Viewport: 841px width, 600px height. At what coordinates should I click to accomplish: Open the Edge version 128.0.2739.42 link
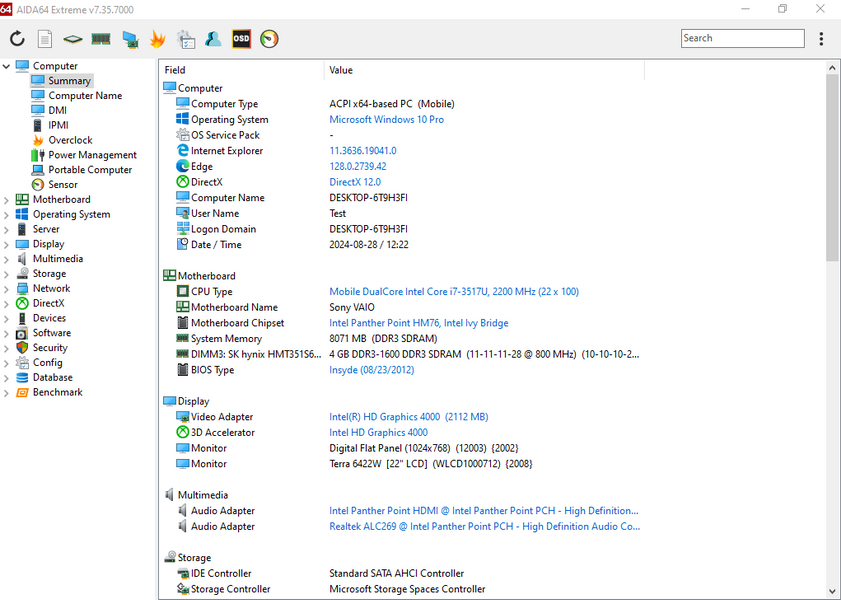click(358, 166)
